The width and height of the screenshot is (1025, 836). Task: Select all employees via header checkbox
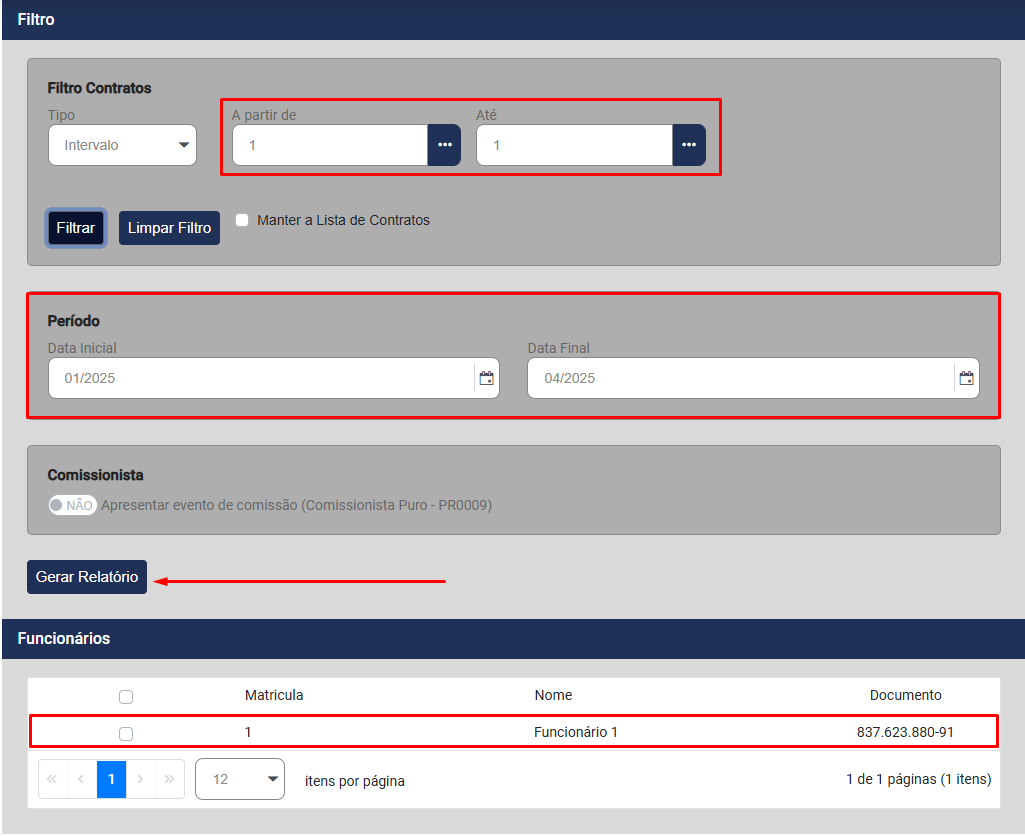coord(126,697)
